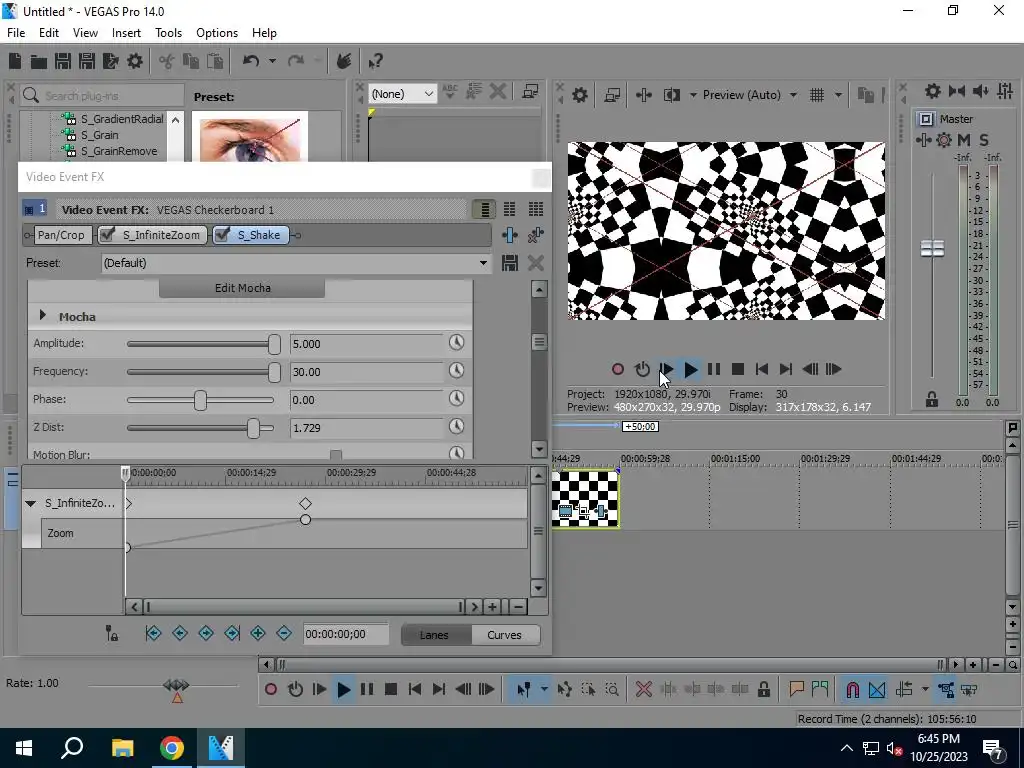This screenshot has width=1024, height=768.
Task: Click the Master bus Mute M button
Action: coord(963,140)
